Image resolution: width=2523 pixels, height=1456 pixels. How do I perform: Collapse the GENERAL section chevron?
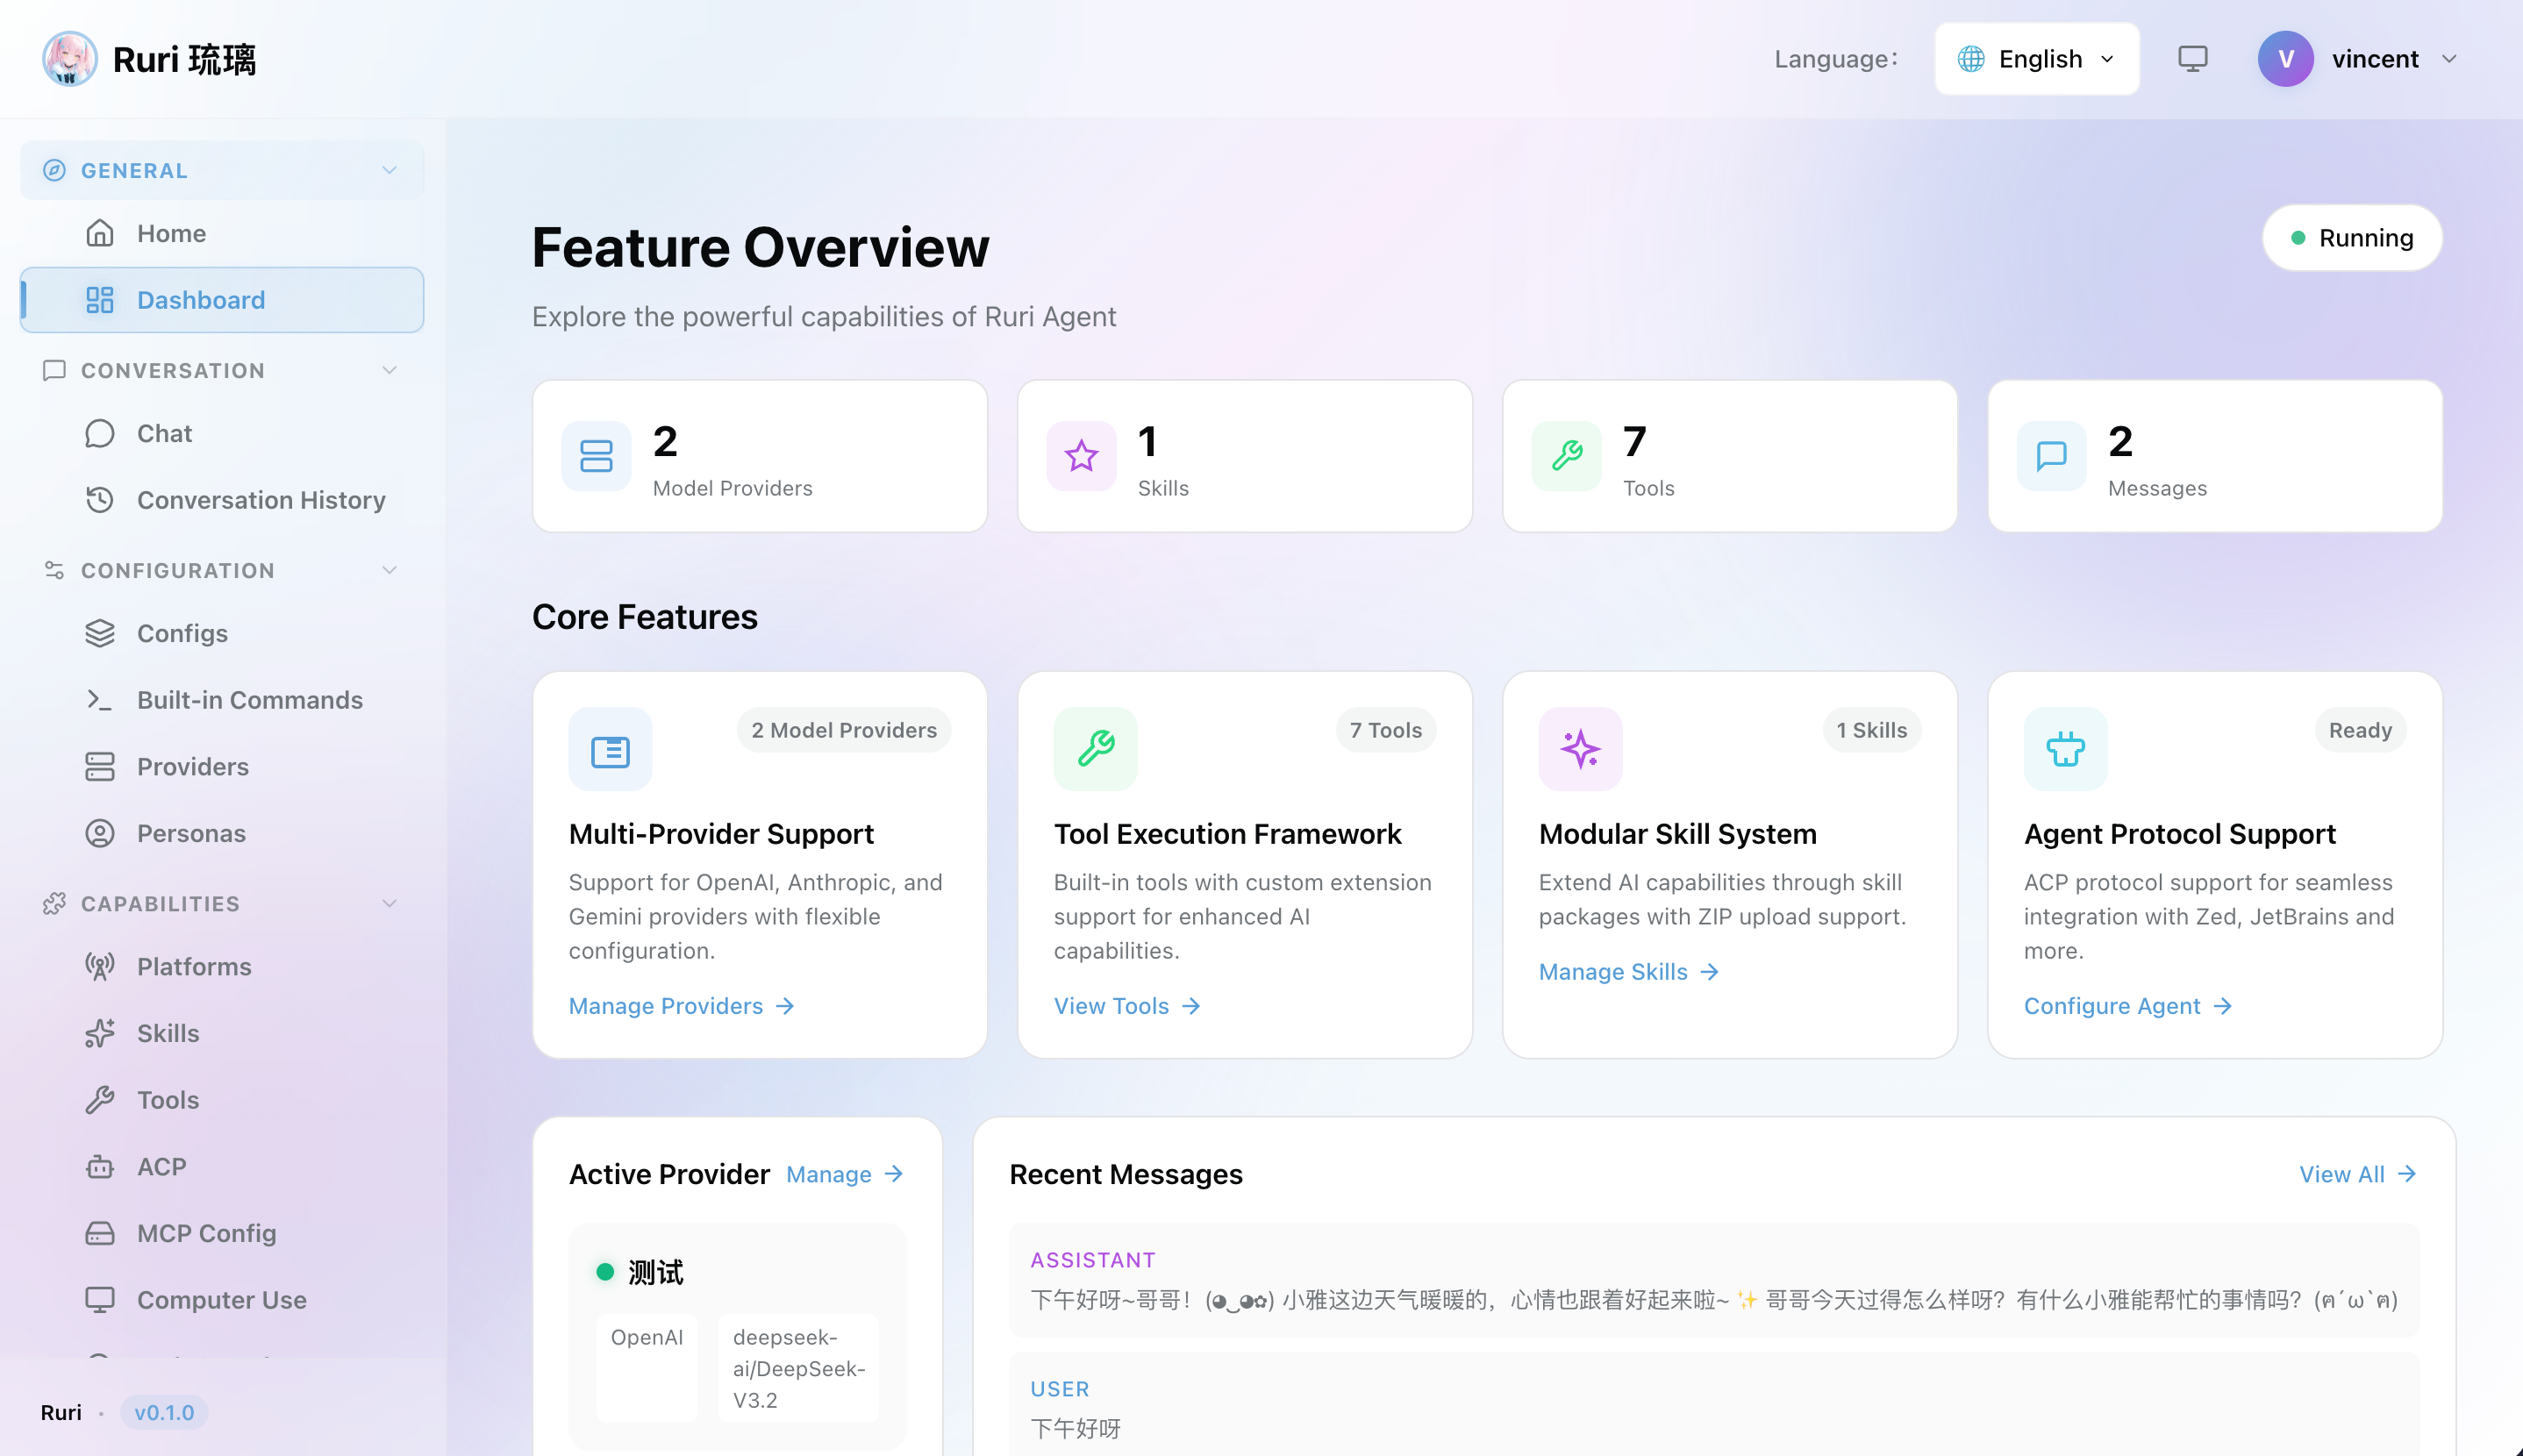point(389,170)
